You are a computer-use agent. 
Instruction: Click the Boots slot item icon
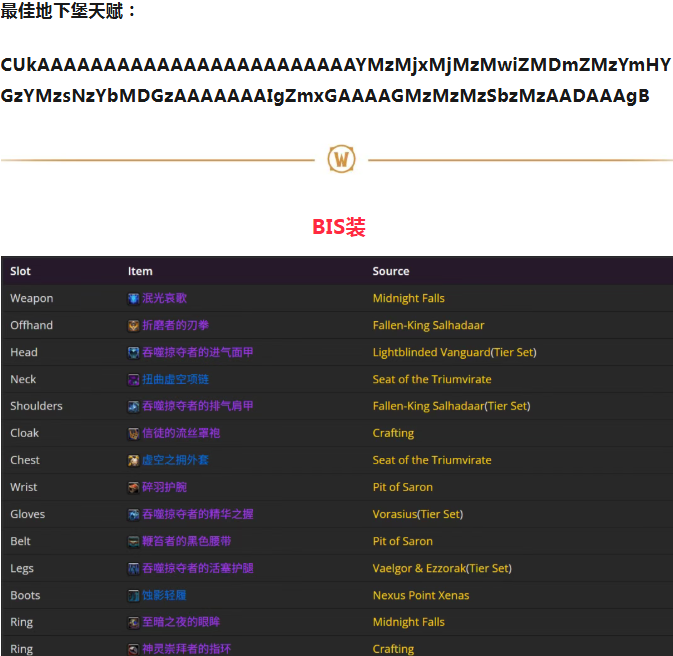tap(133, 595)
